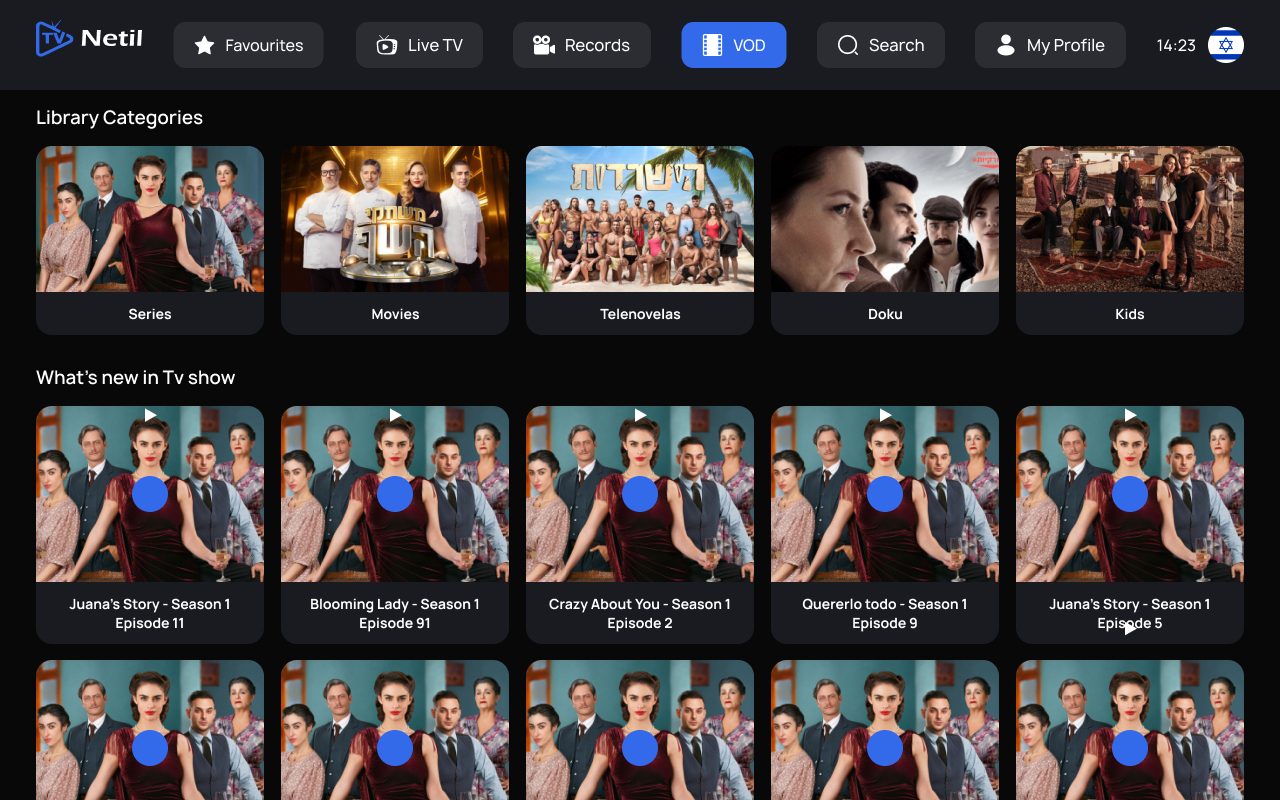
Task: Click the Israel flag language icon
Action: click(x=1225, y=45)
